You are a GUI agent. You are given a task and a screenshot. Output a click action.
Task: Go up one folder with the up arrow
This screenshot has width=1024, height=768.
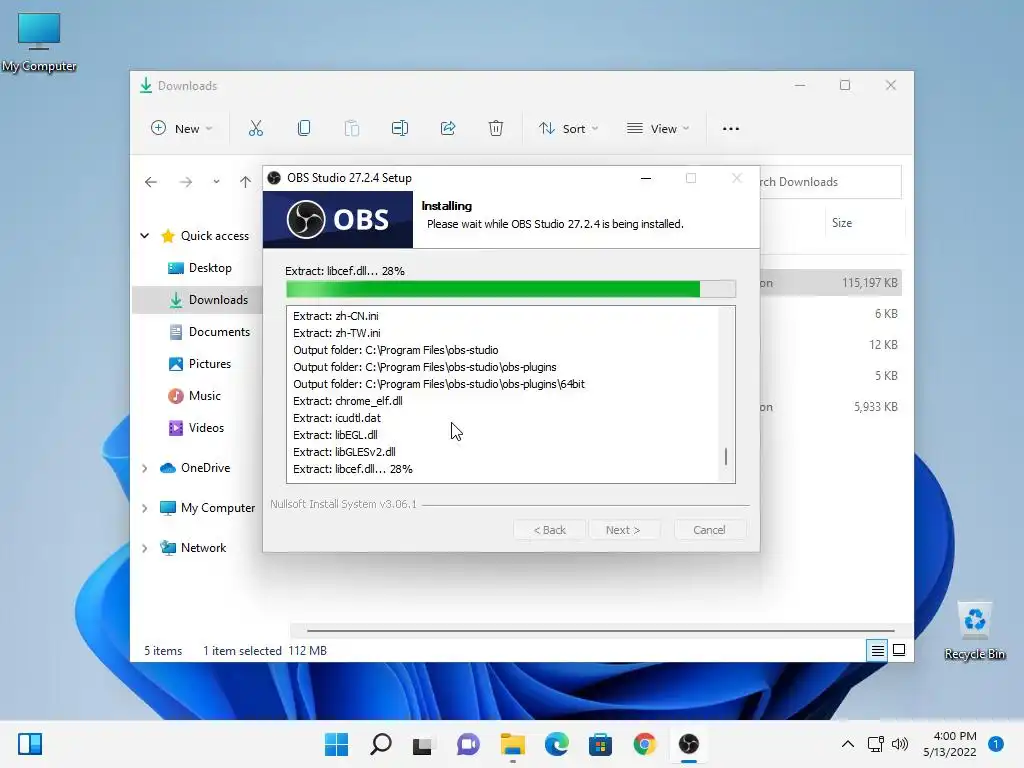[x=245, y=182]
